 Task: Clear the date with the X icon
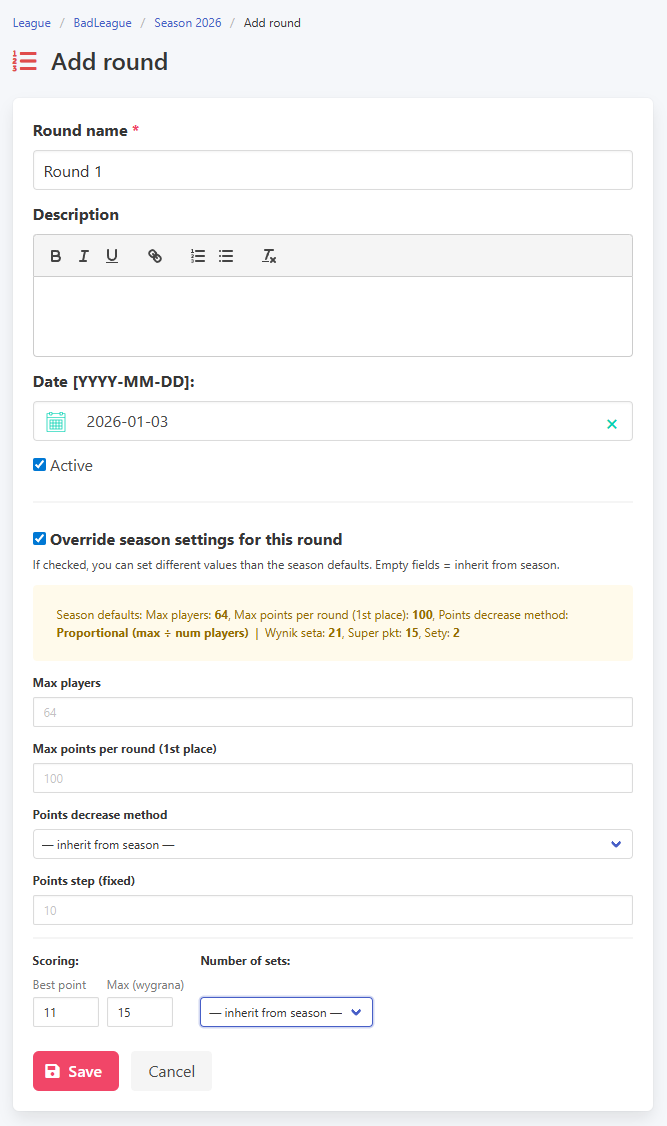point(612,424)
